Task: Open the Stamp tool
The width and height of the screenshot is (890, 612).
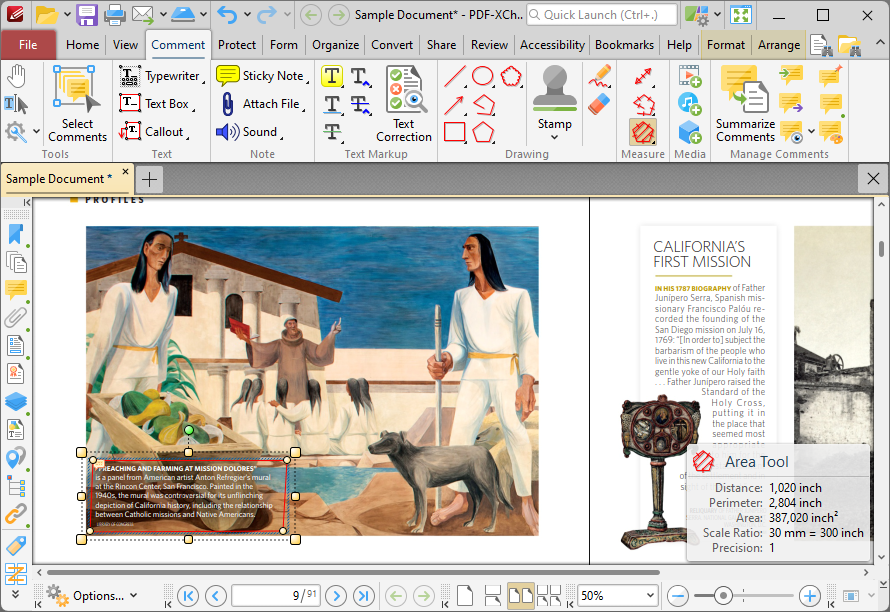Action: coord(555,97)
